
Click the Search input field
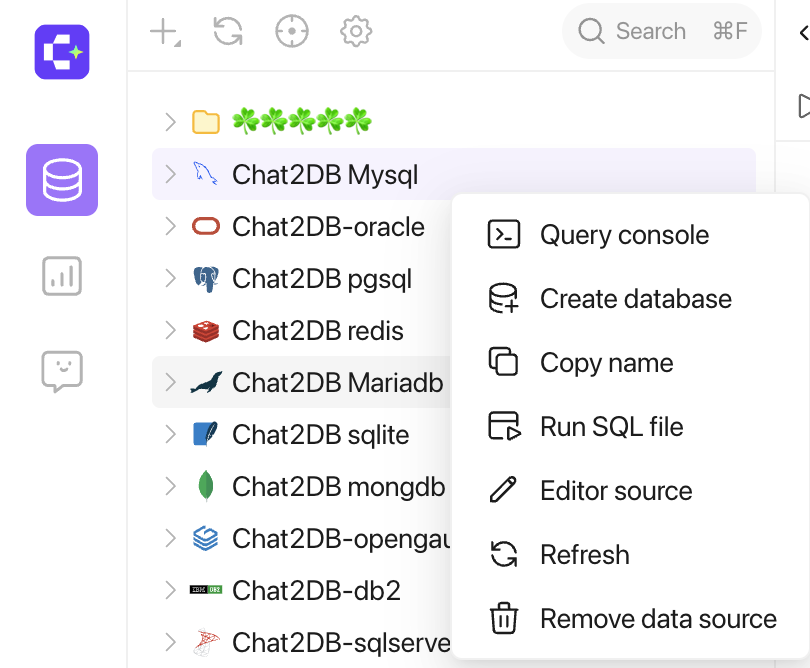tap(662, 31)
